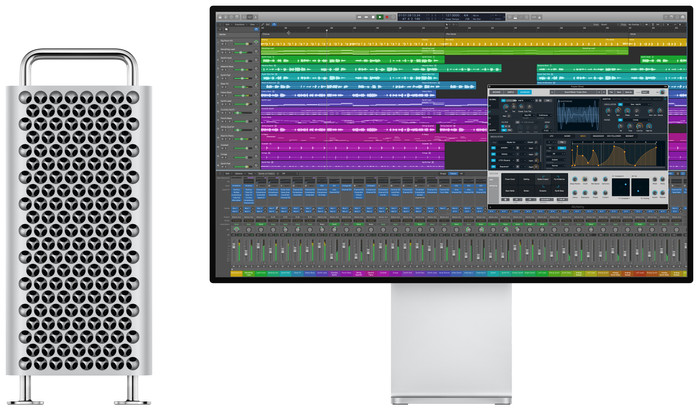The height and width of the screenshot is (409, 700).
Task: Click the File button in Alchemy header
Action: 611,92
